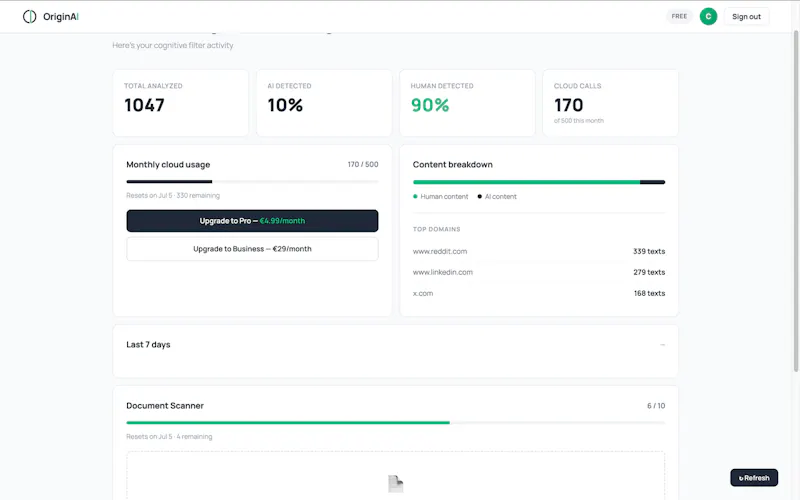800x500 pixels.
Task: Select the www.reddit.com domain row
Action: click(539, 252)
